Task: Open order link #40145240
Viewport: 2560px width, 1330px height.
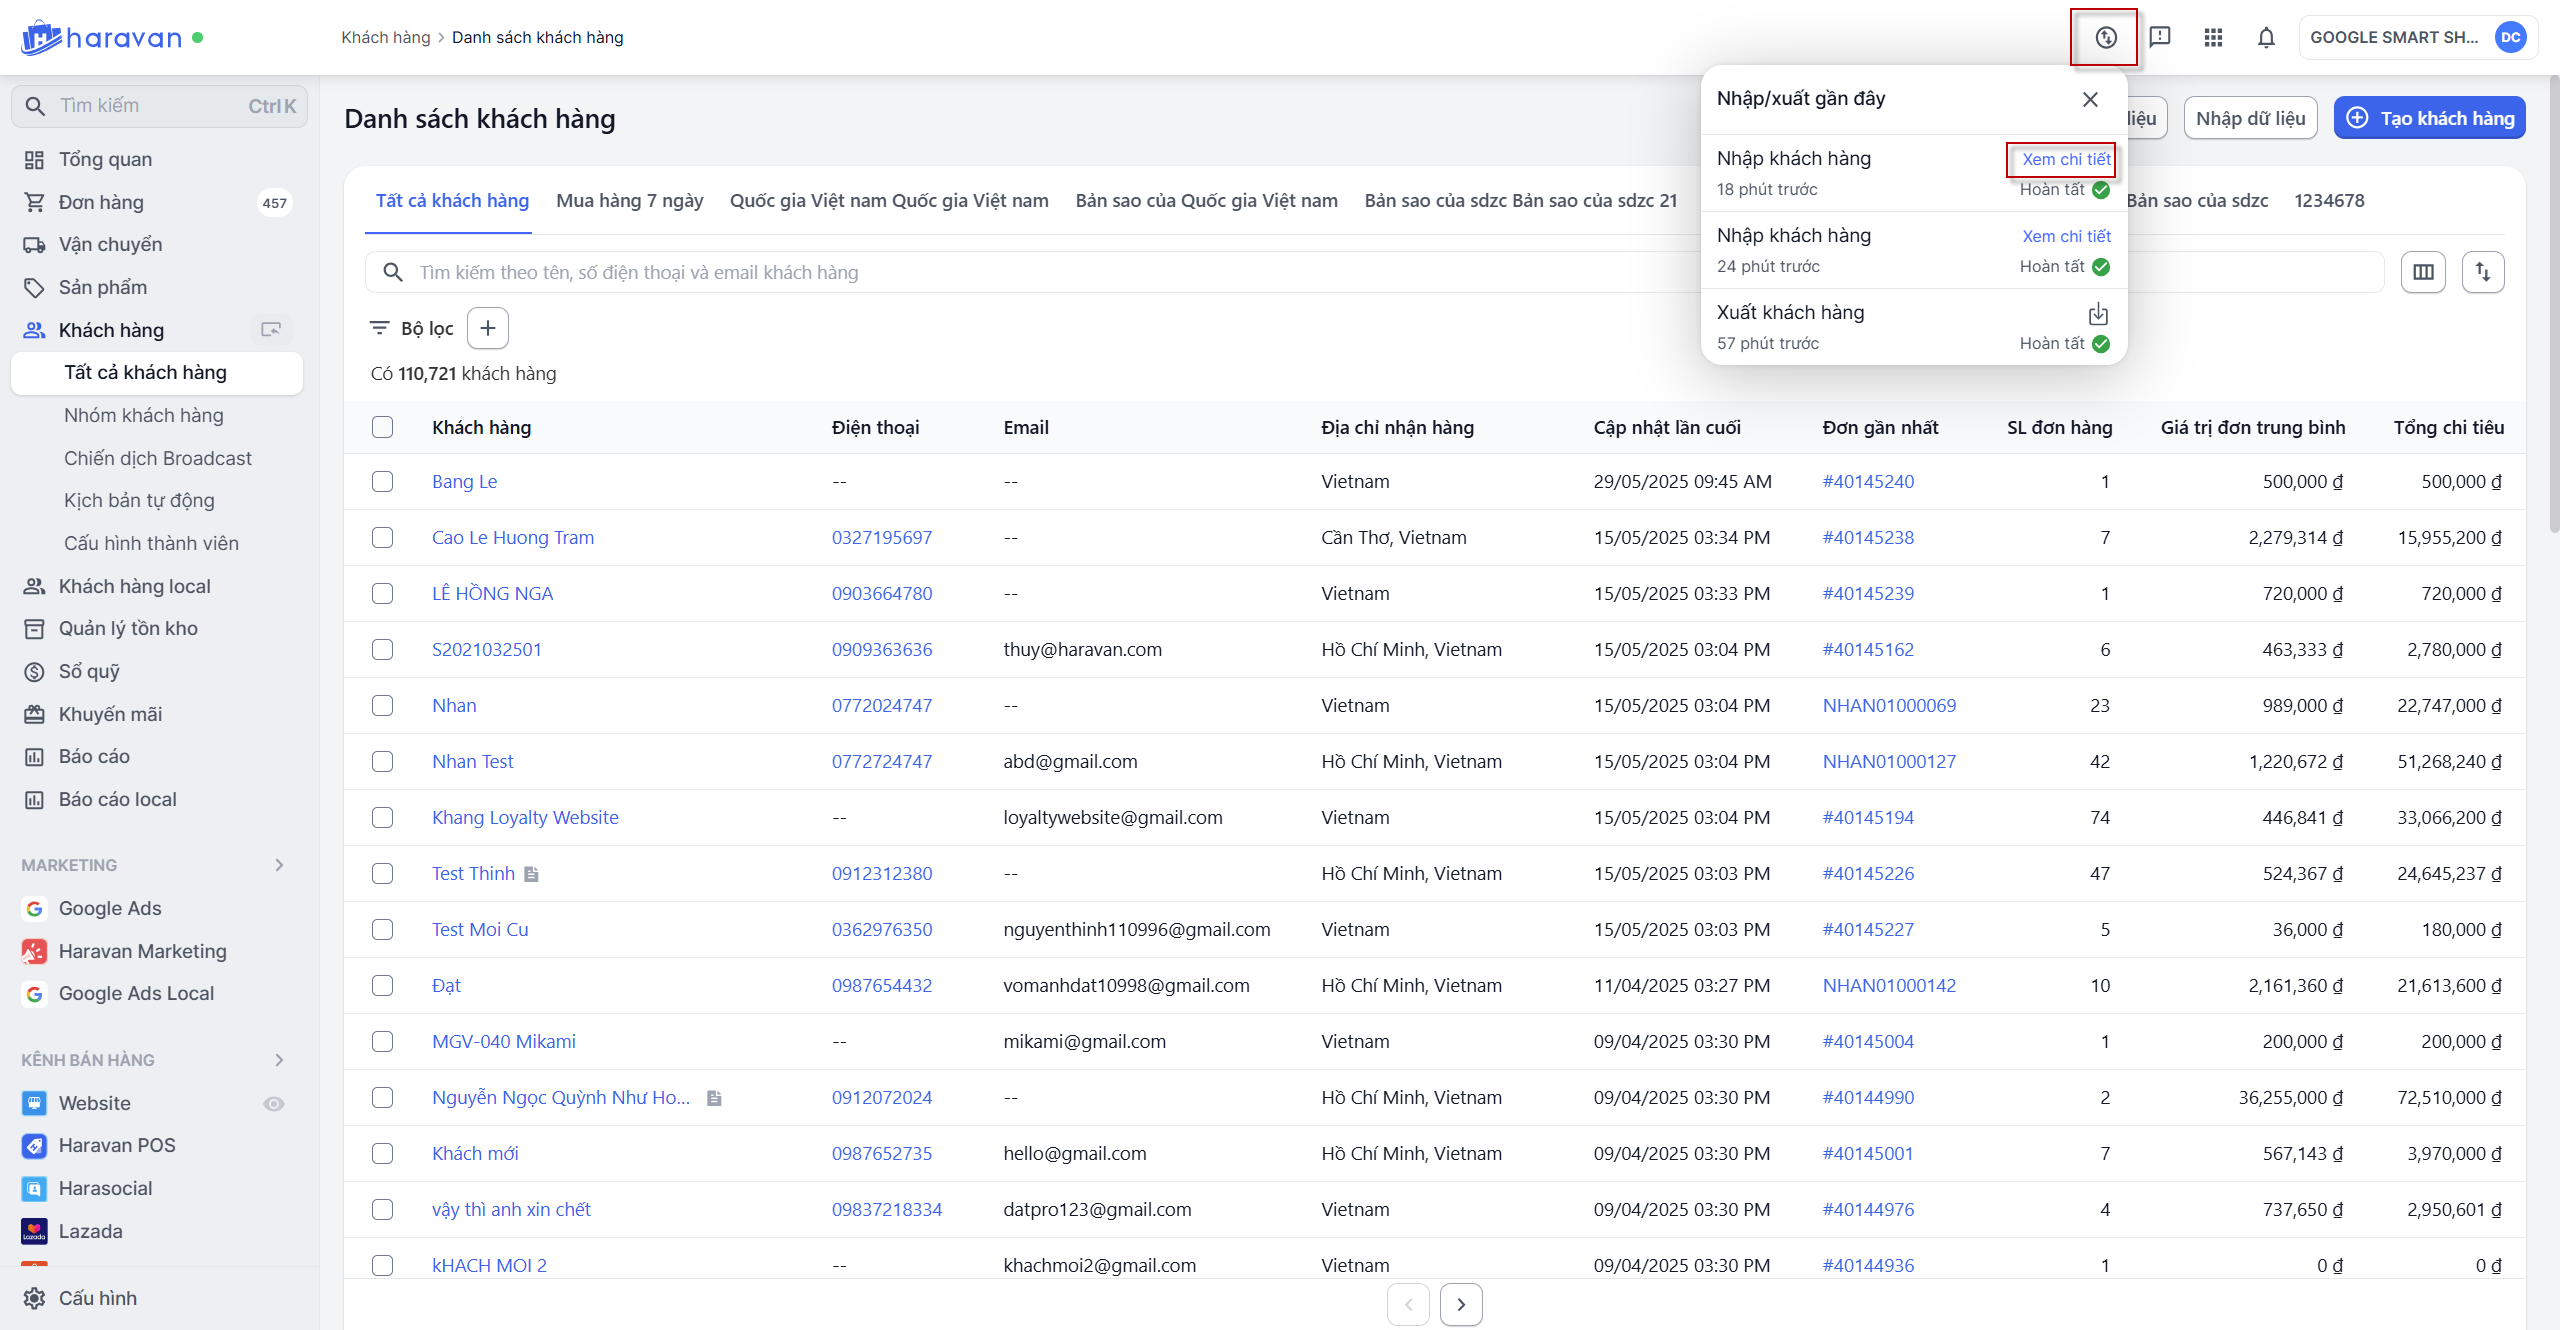Action: 1867,481
